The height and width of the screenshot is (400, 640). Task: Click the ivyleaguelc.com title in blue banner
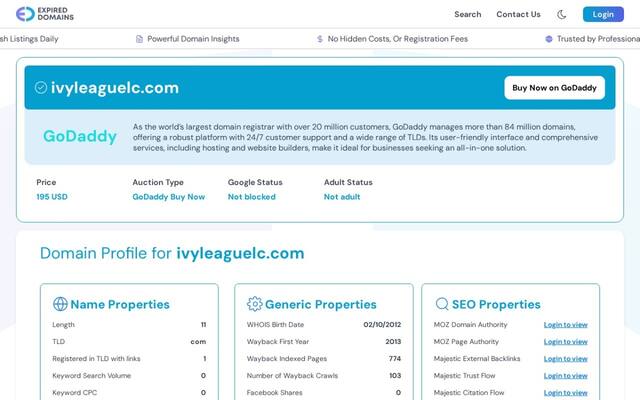pos(115,88)
